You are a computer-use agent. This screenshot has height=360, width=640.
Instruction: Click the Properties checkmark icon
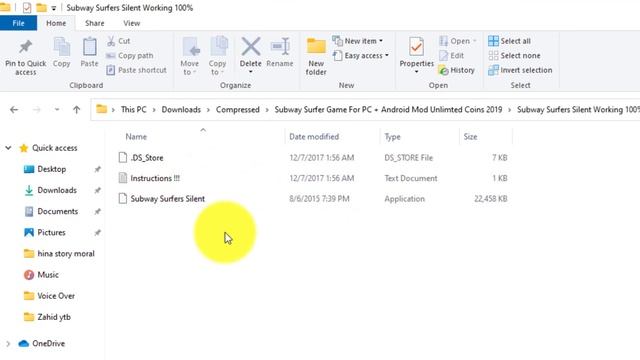[416, 47]
